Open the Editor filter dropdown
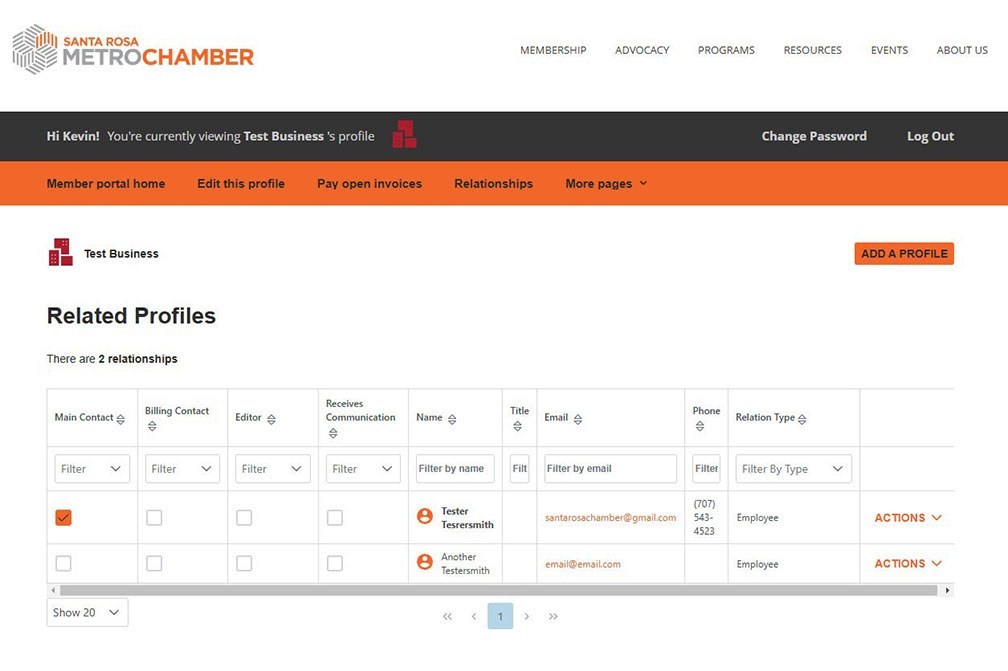Screen dimensions: 1008x671 pyautogui.click(x=273, y=469)
